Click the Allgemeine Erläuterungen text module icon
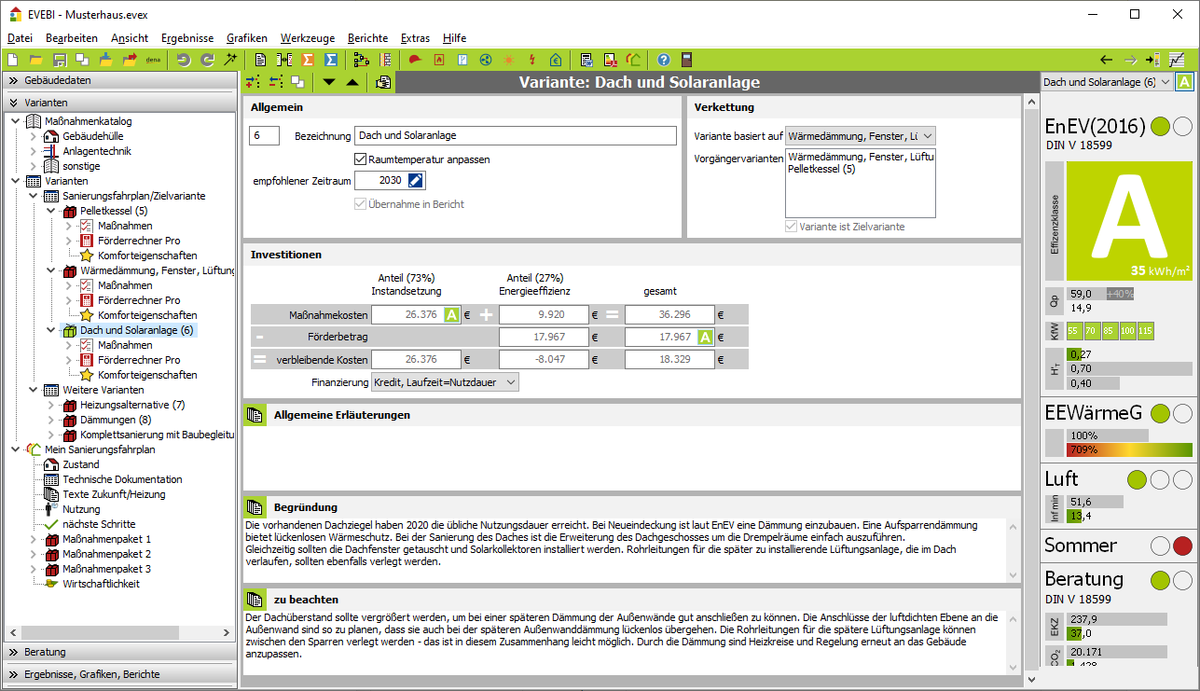This screenshot has height=691, width=1200. pos(254,415)
